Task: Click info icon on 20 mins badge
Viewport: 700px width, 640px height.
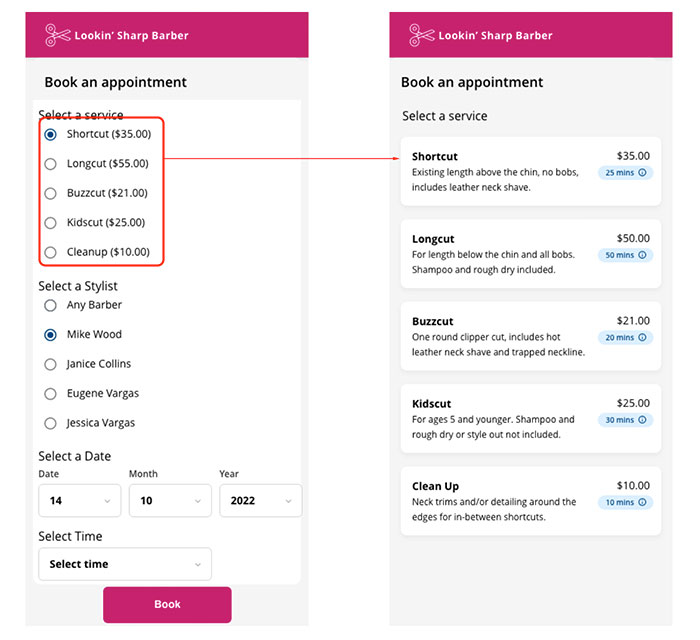Action: pyautogui.click(x=642, y=337)
